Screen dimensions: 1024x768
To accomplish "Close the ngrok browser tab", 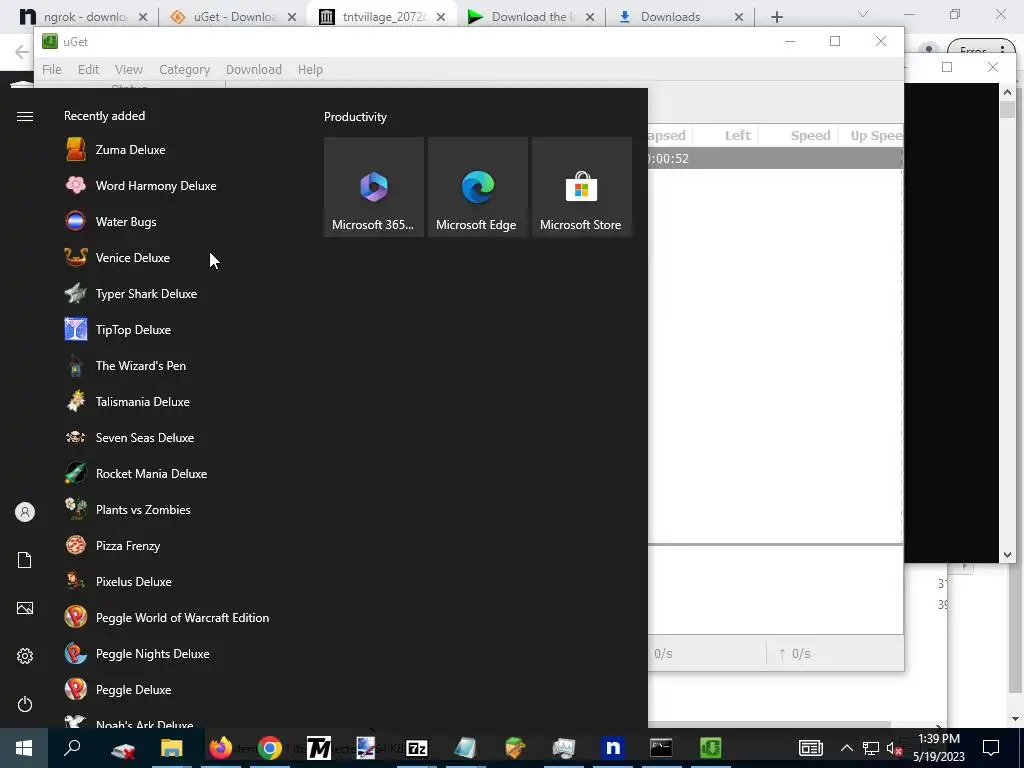I will pos(143,17).
